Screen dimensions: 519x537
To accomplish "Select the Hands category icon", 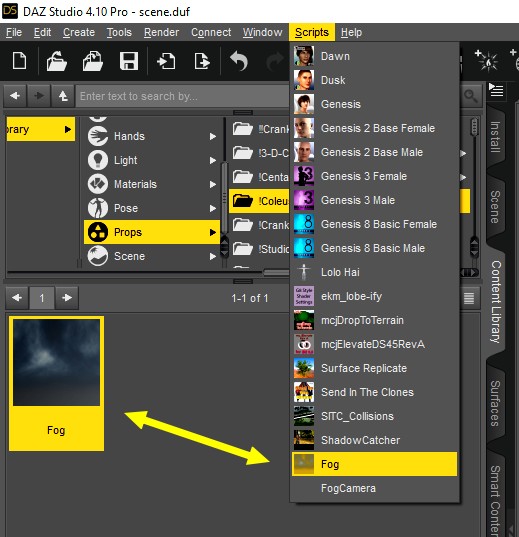I will click(98, 136).
